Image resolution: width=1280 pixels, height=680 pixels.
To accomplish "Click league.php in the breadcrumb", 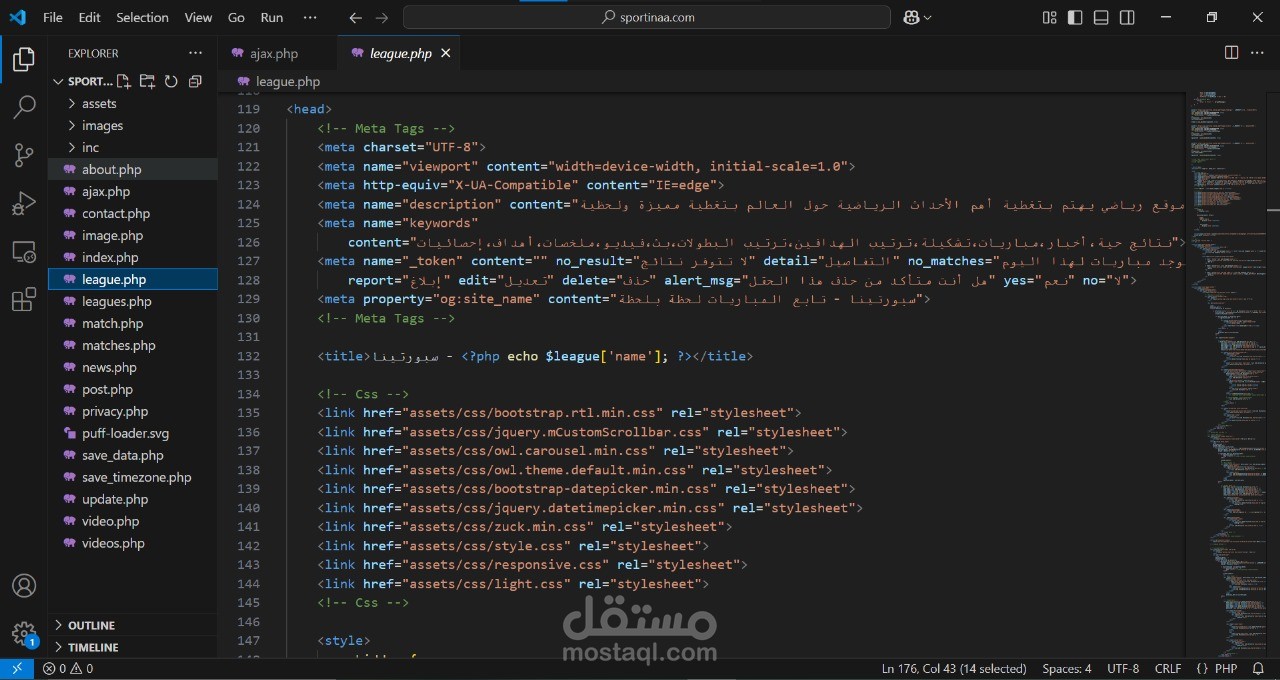I will 288,81.
